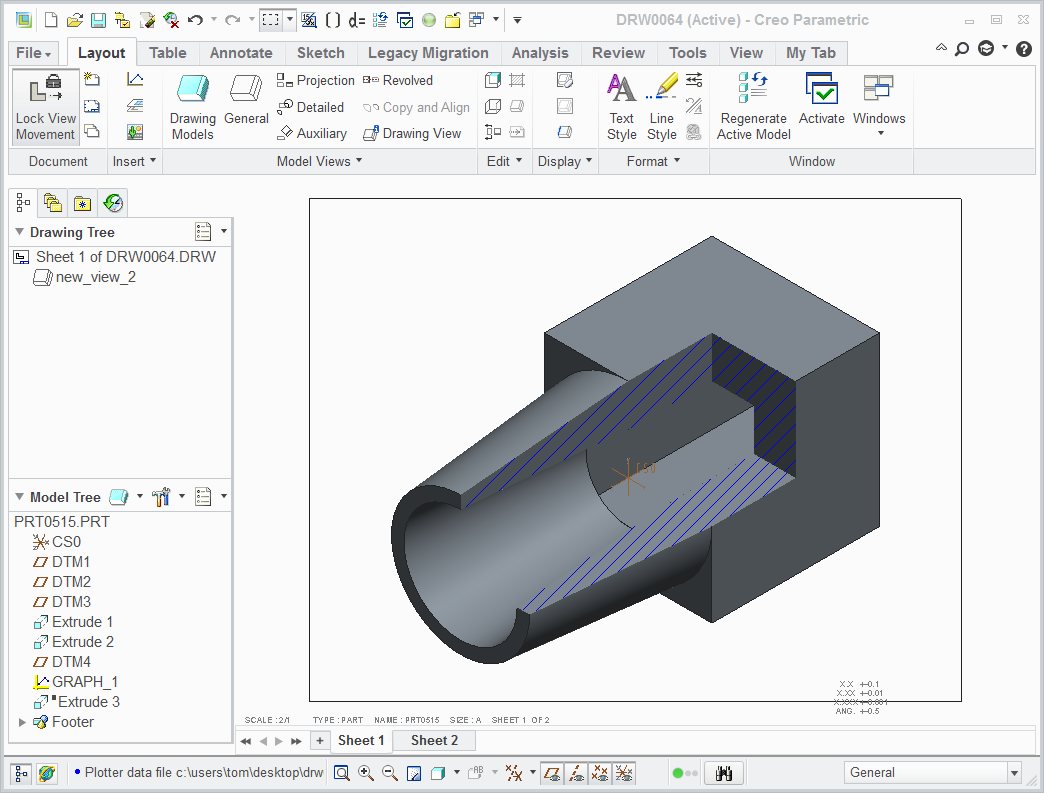The width and height of the screenshot is (1044, 793).
Task: Open the Insert group dropdown
Action: tap(134, 161)
